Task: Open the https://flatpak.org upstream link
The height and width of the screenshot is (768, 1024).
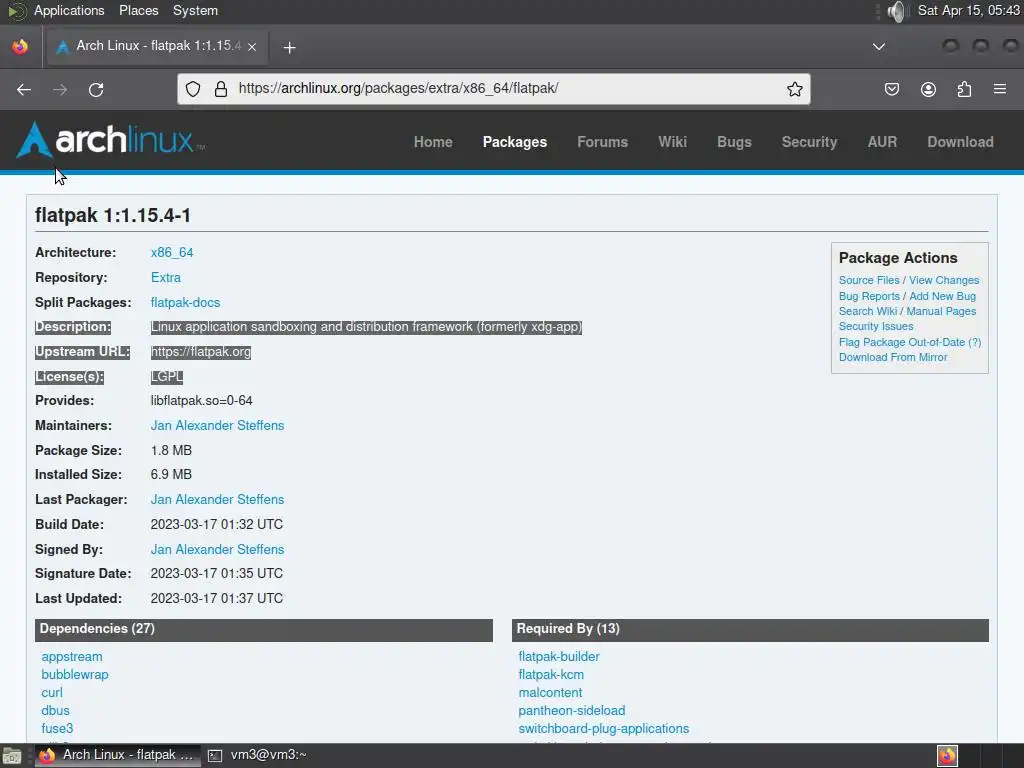Action: (200, 351)
